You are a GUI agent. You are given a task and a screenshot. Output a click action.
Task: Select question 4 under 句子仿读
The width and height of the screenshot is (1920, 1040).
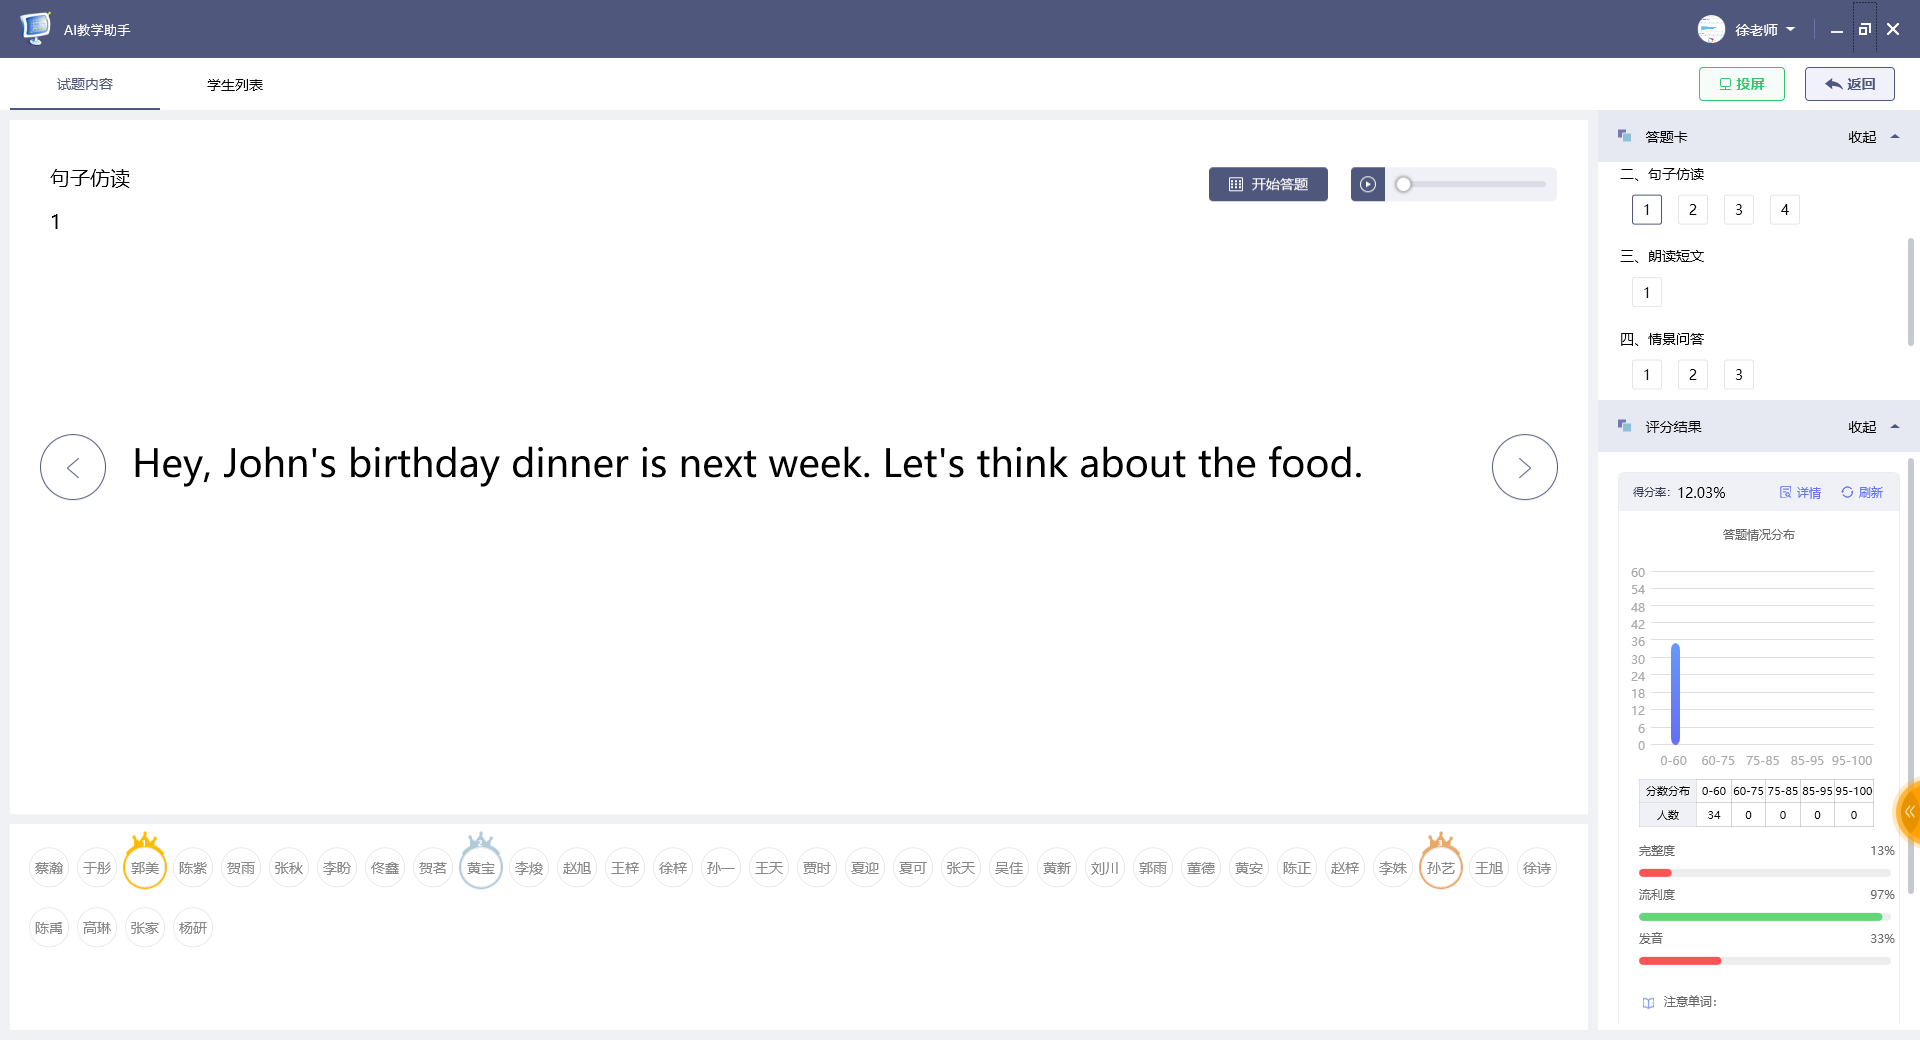tap(1785, 210)
